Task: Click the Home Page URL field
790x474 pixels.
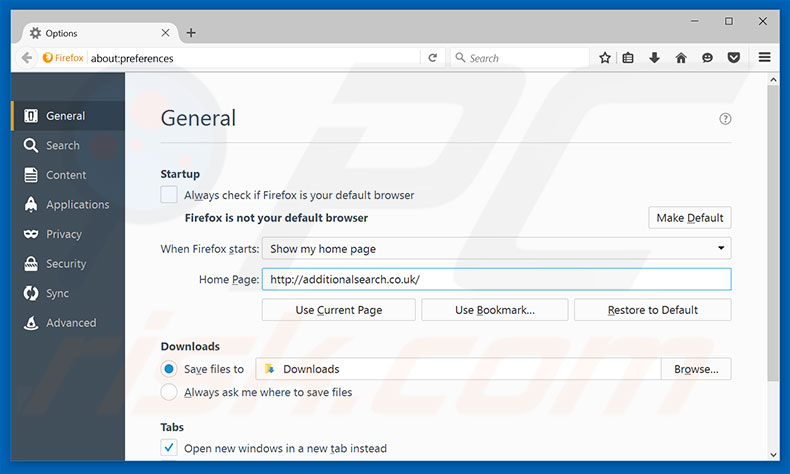Action: [496, 279]
